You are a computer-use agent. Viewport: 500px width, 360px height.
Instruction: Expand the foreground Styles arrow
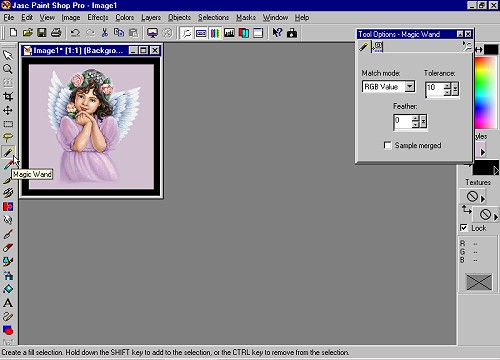click(482, 152)
